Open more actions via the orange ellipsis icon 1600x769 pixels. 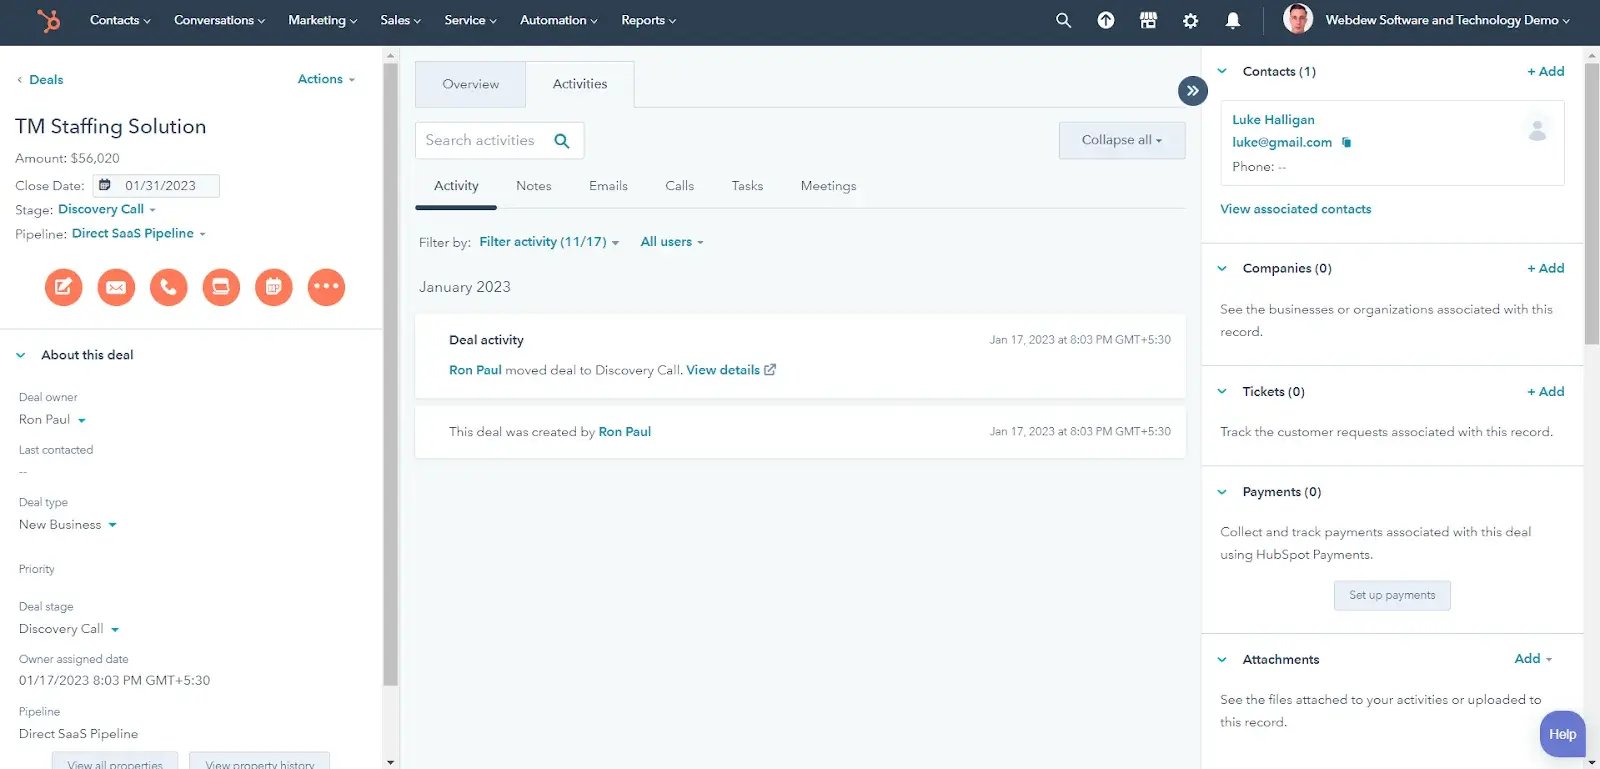click(x=326, y=287)
